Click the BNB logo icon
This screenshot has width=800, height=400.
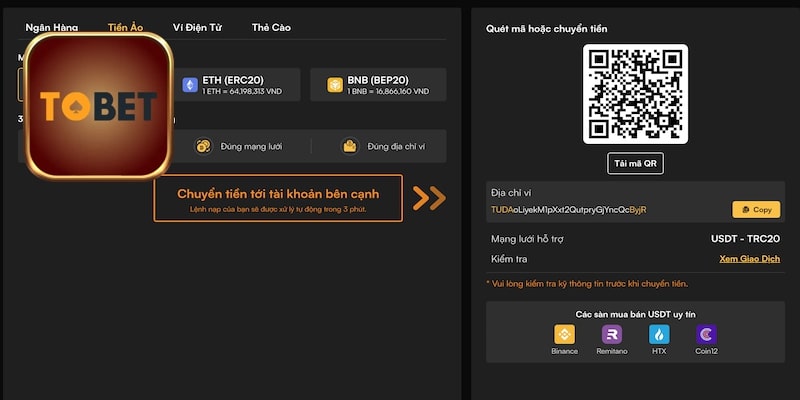(335, 85)
